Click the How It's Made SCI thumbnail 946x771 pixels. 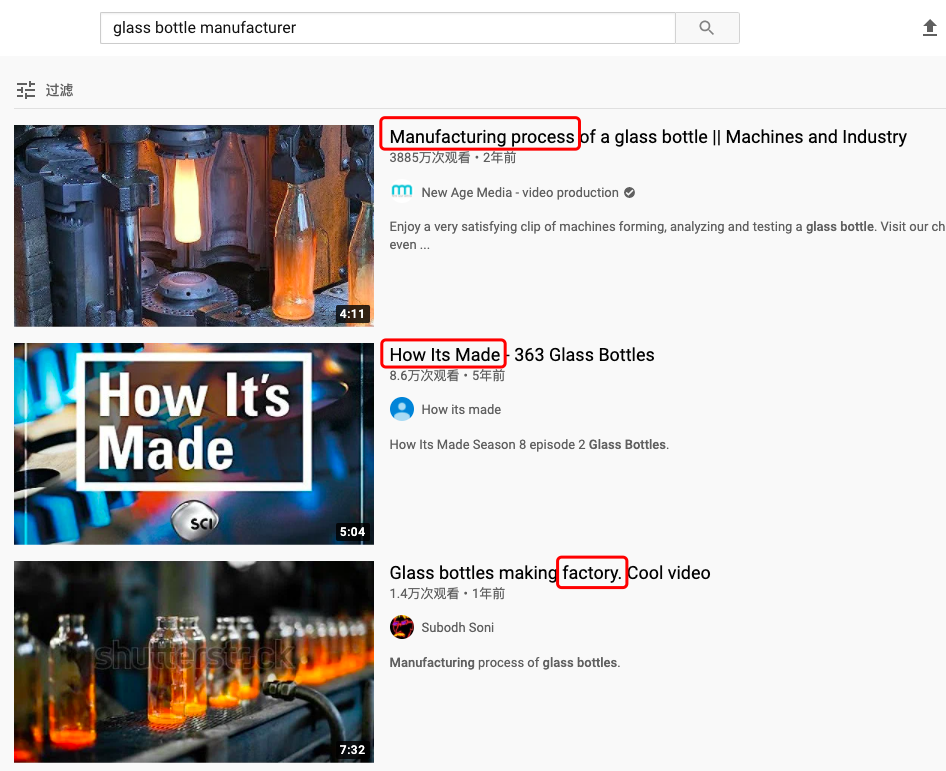coord(194,443)
